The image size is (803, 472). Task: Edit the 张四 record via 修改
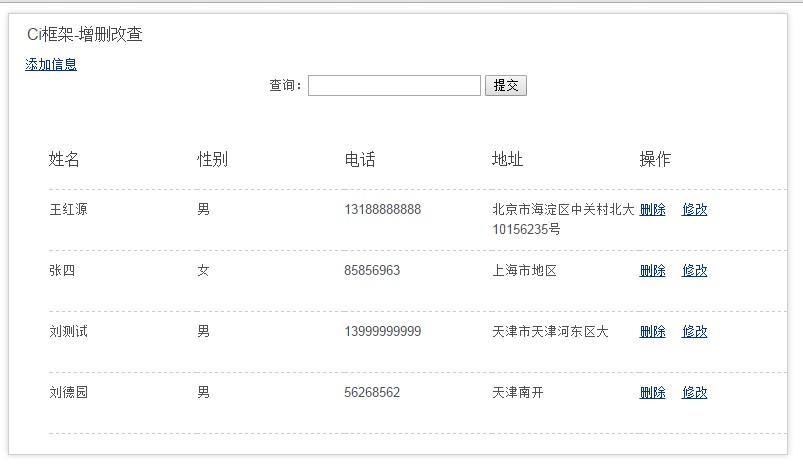(694, 270)
